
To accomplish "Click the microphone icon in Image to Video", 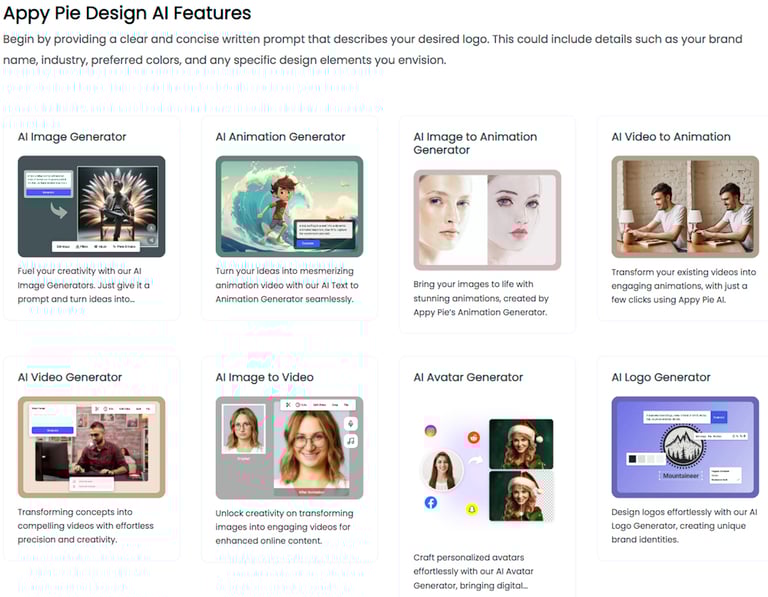I will click(350, 423).
